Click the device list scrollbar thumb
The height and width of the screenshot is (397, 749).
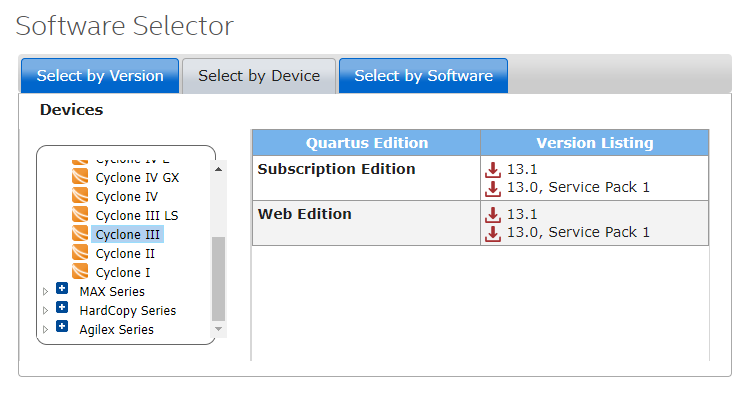tap(218, 279)
